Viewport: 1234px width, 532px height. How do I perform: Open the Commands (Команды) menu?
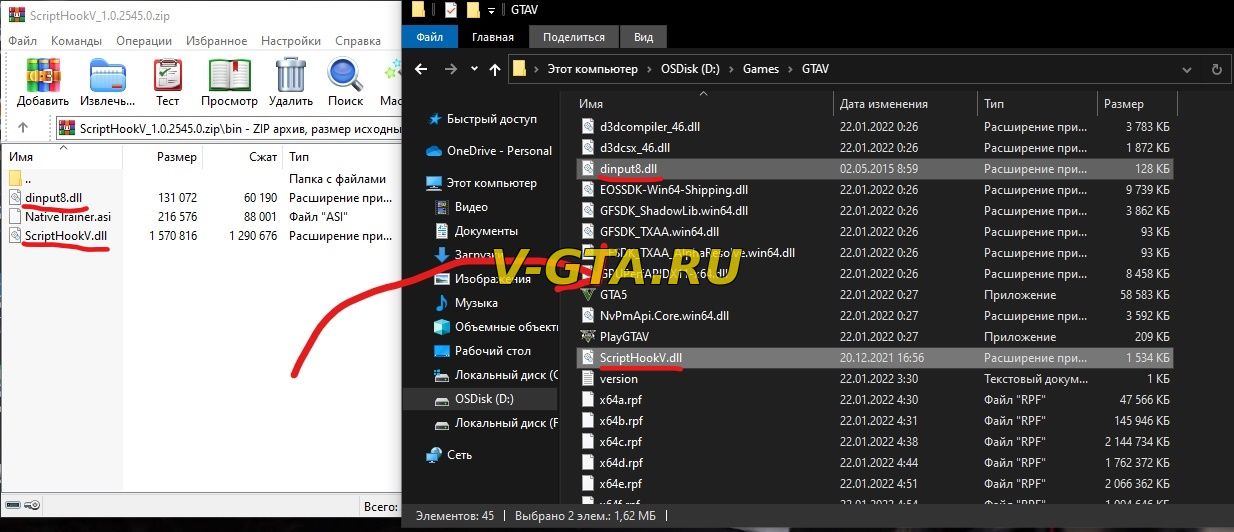pyautogui.click(x=76, y=41)
